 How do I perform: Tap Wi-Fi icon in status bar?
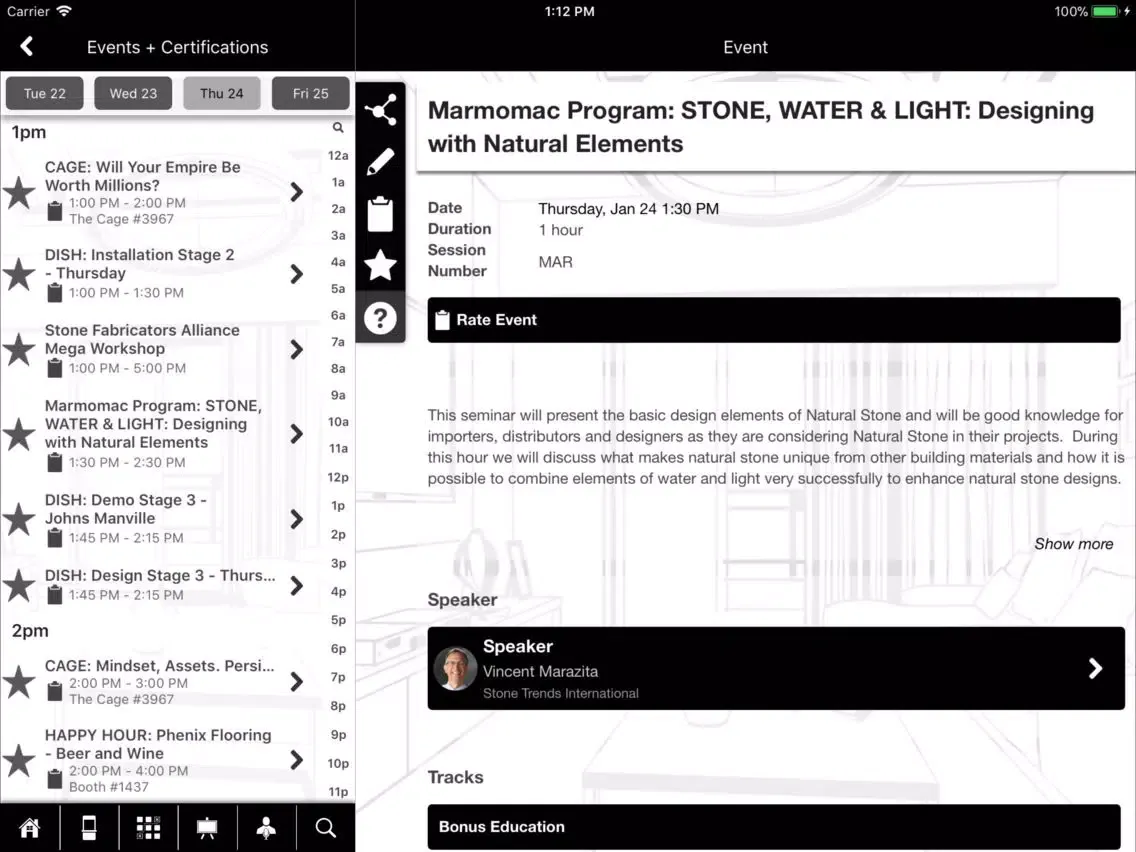(64, 11)
